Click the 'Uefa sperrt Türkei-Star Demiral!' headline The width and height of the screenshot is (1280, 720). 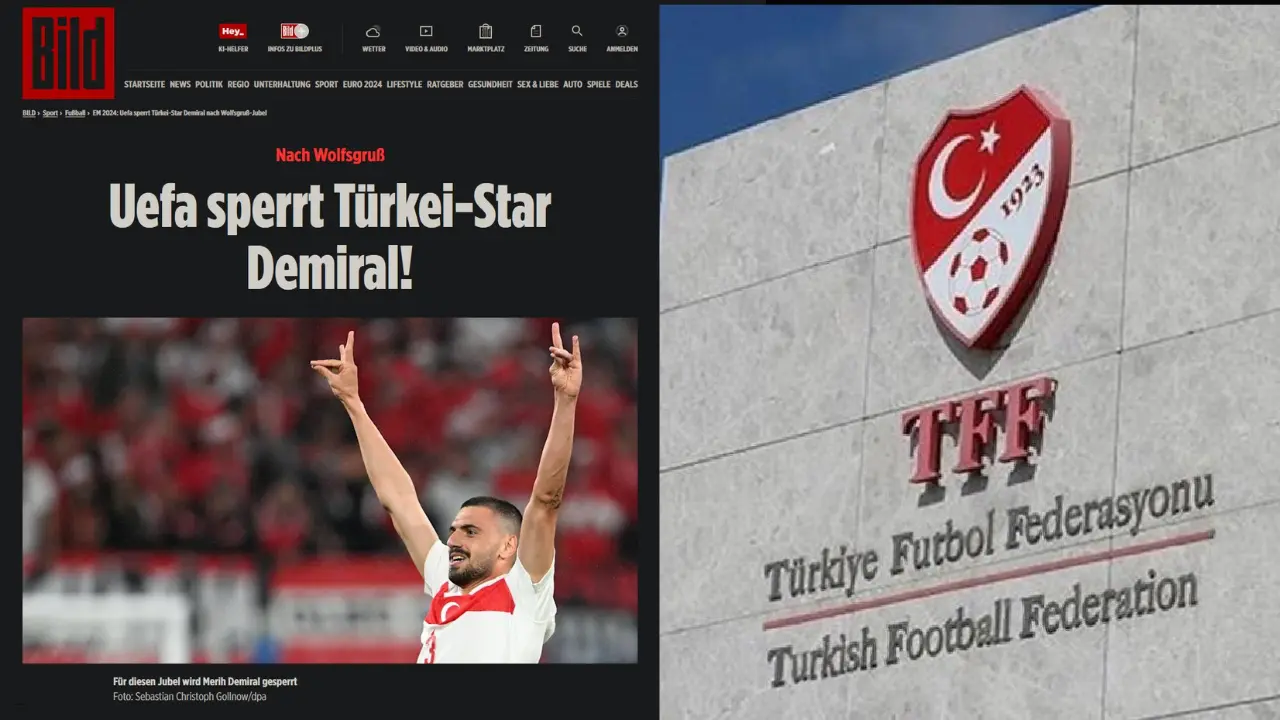tap(330, 238)
